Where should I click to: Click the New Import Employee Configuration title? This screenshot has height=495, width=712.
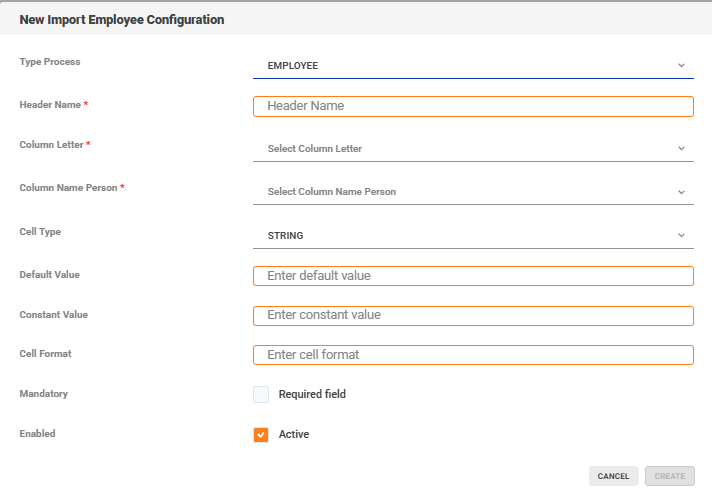pos(122,19)
